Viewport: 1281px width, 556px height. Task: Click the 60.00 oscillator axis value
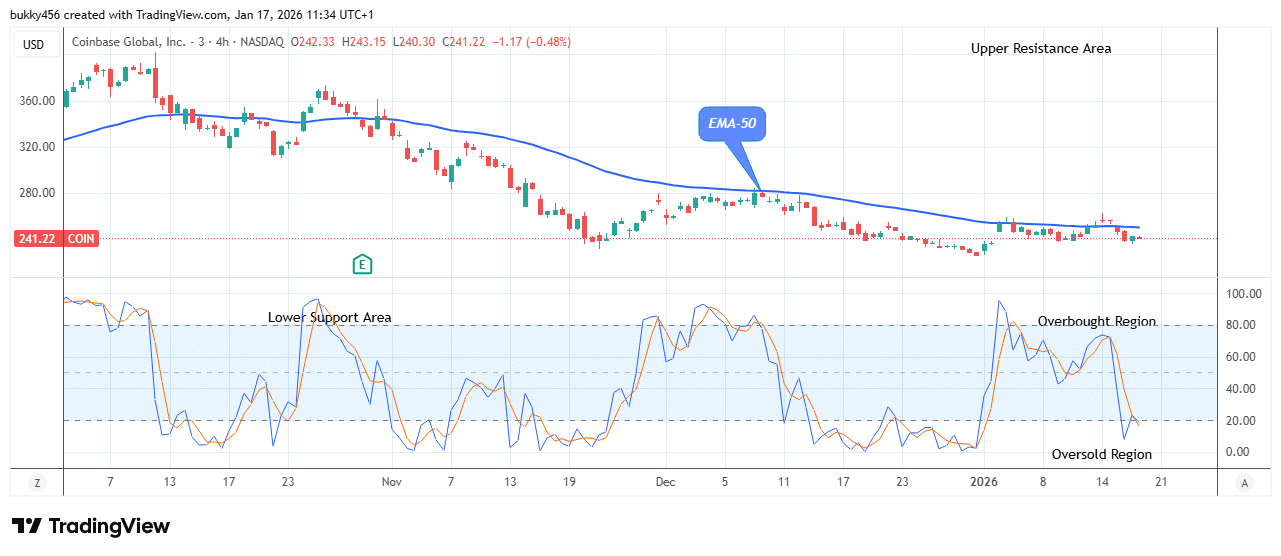[1243, 357]
